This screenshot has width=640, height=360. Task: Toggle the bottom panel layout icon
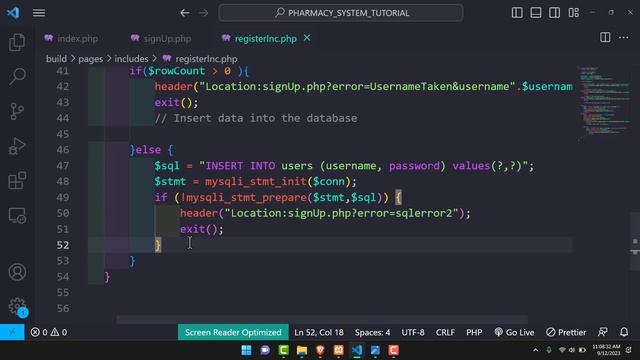pos(536,13)
